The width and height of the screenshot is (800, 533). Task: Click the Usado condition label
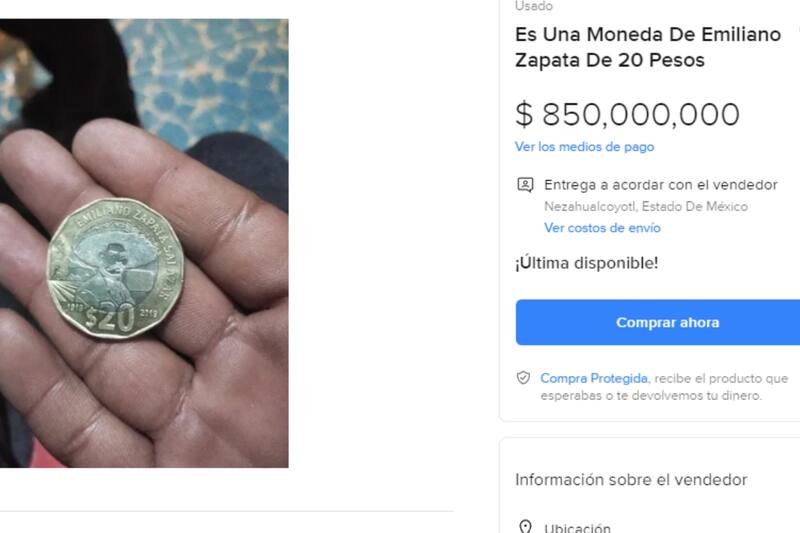click(x=534, y=6)
